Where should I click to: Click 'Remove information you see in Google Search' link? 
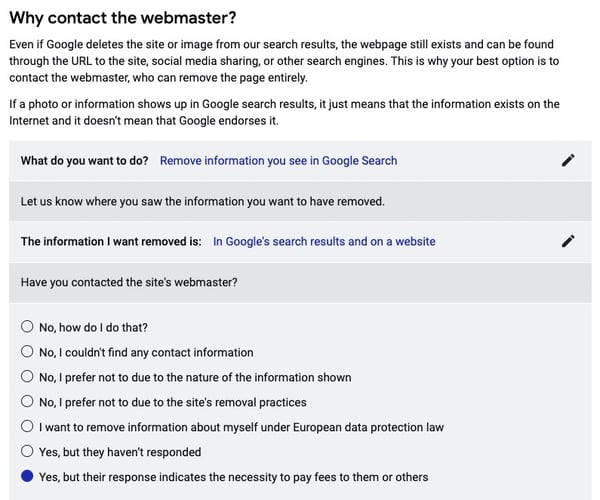[x=278, y=160]
